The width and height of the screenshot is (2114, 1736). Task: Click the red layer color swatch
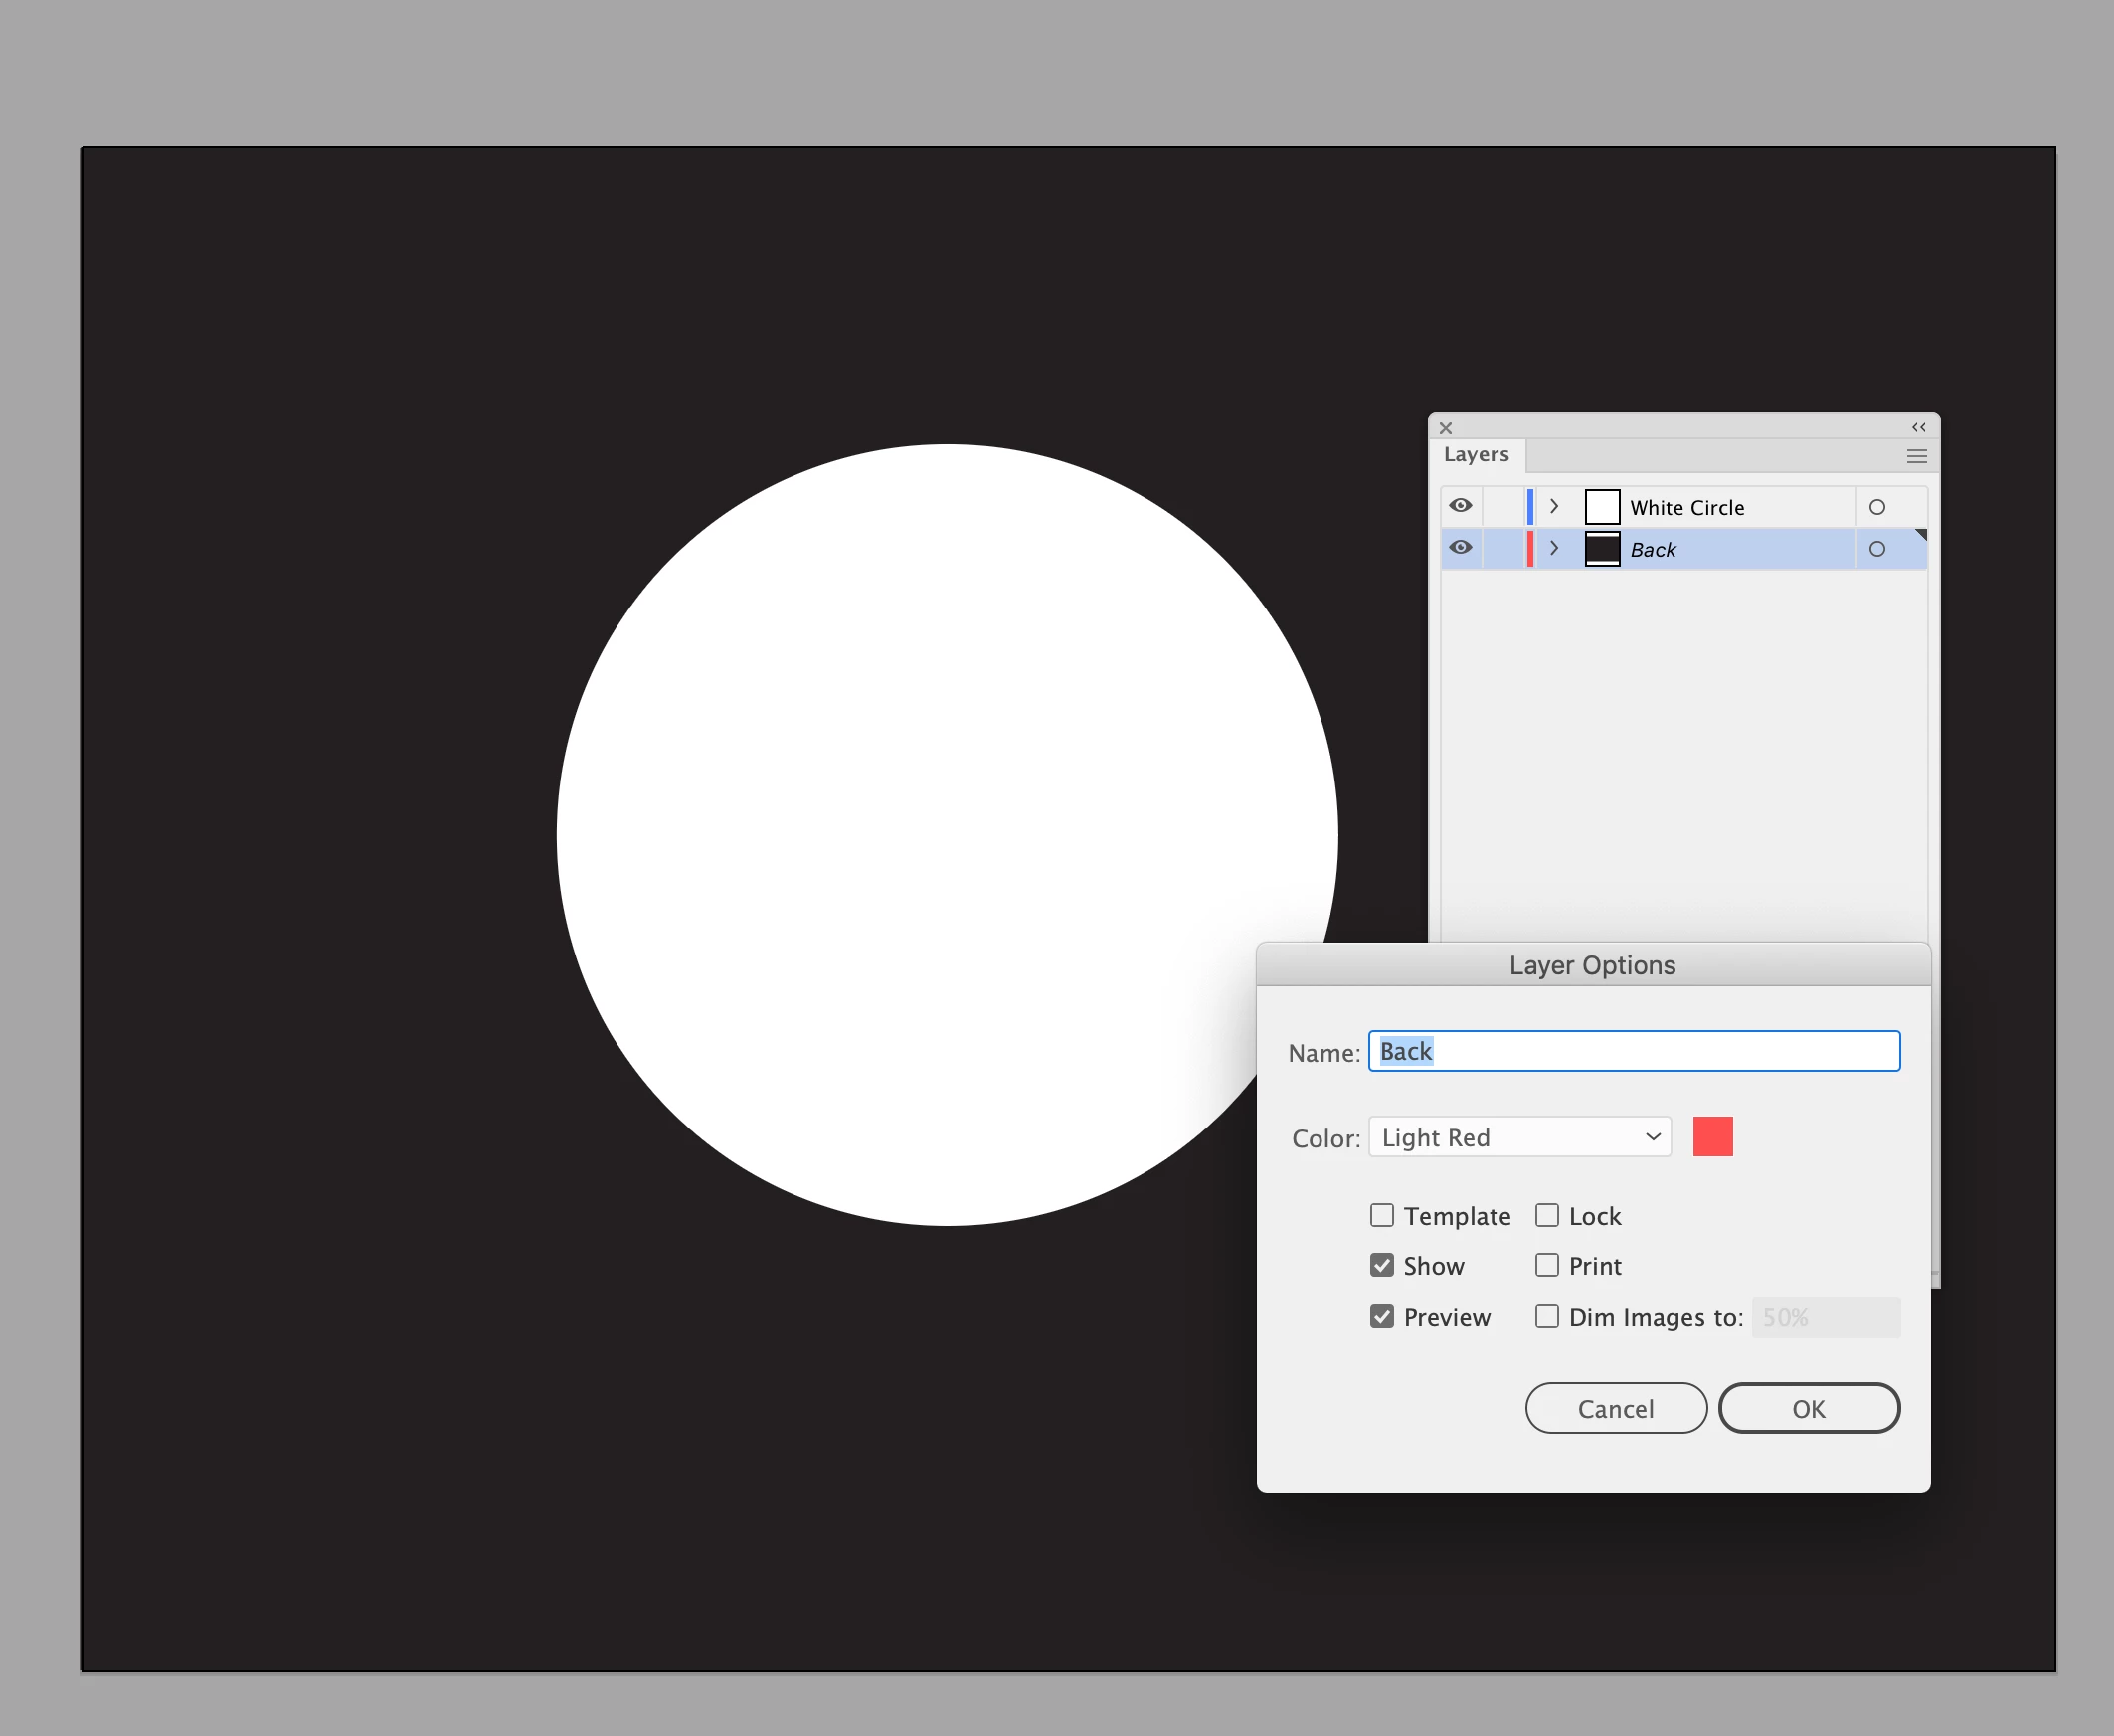click(1712, 1137)
